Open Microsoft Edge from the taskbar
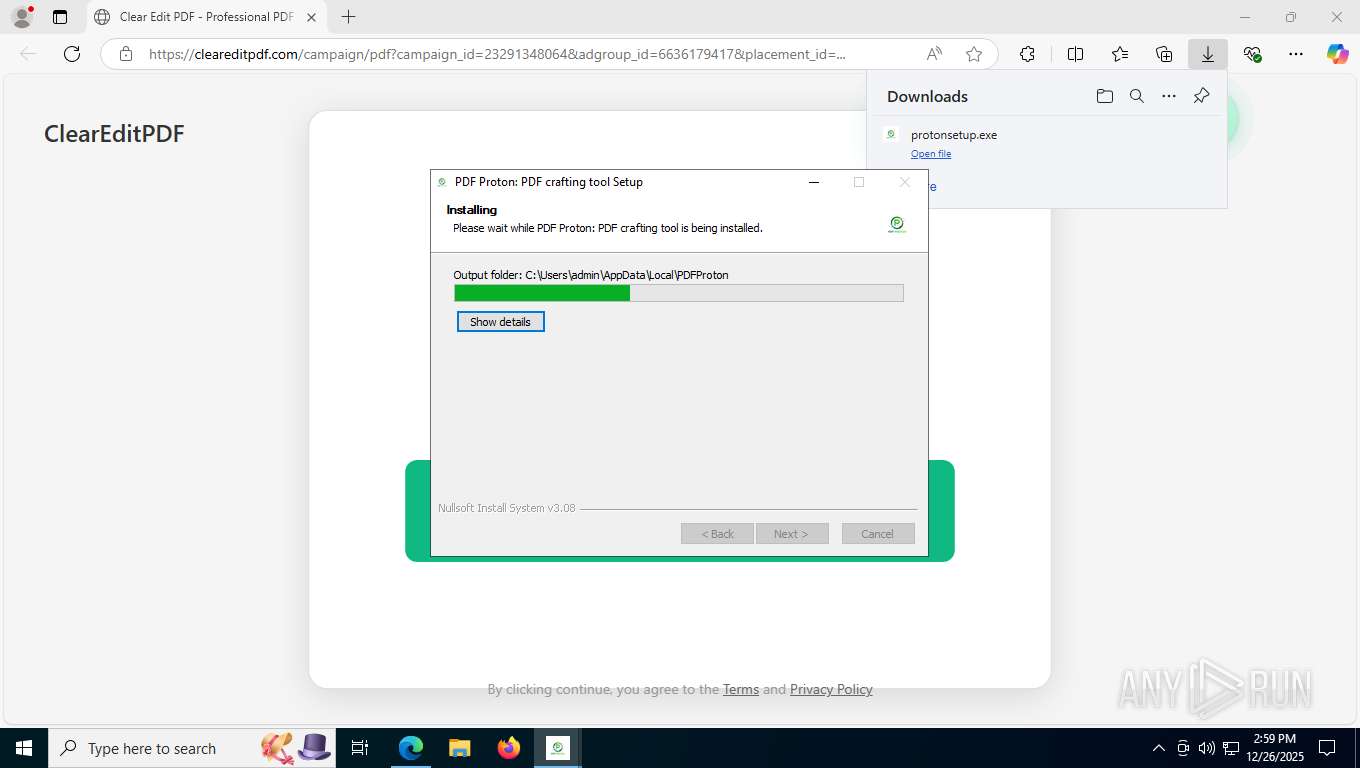 [x=410, y=748]
